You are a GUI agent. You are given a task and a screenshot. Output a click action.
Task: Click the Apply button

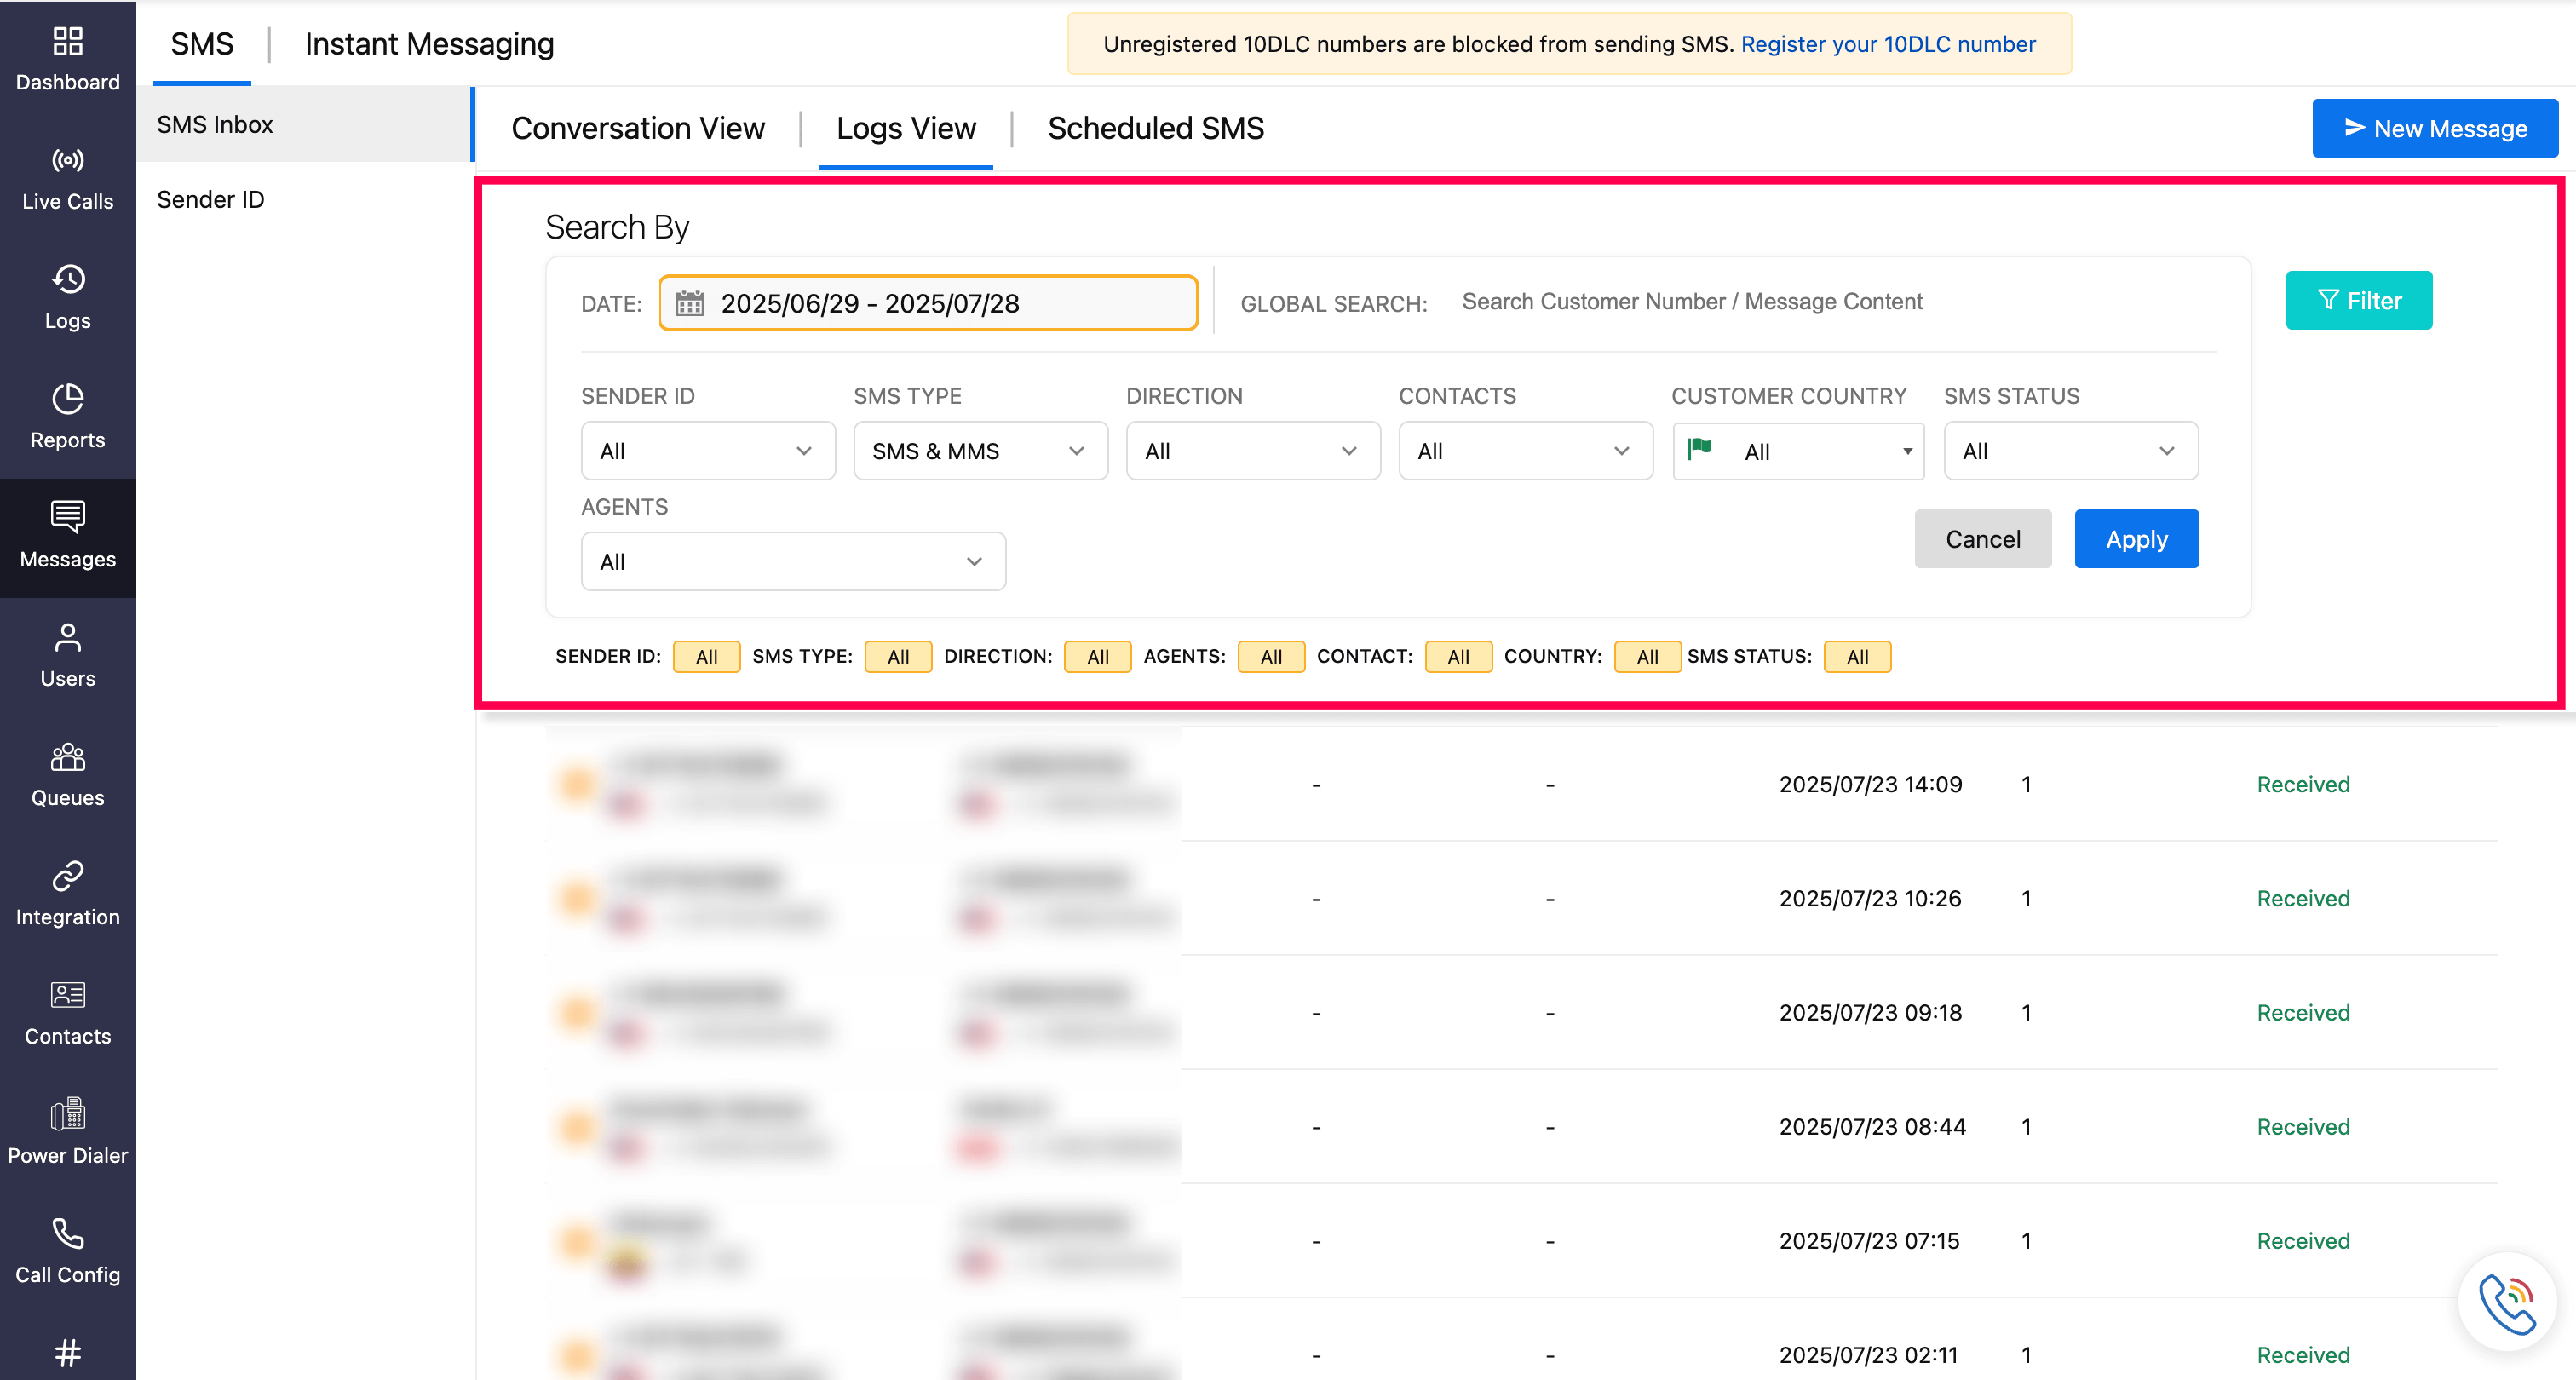tap(2136, 539)
